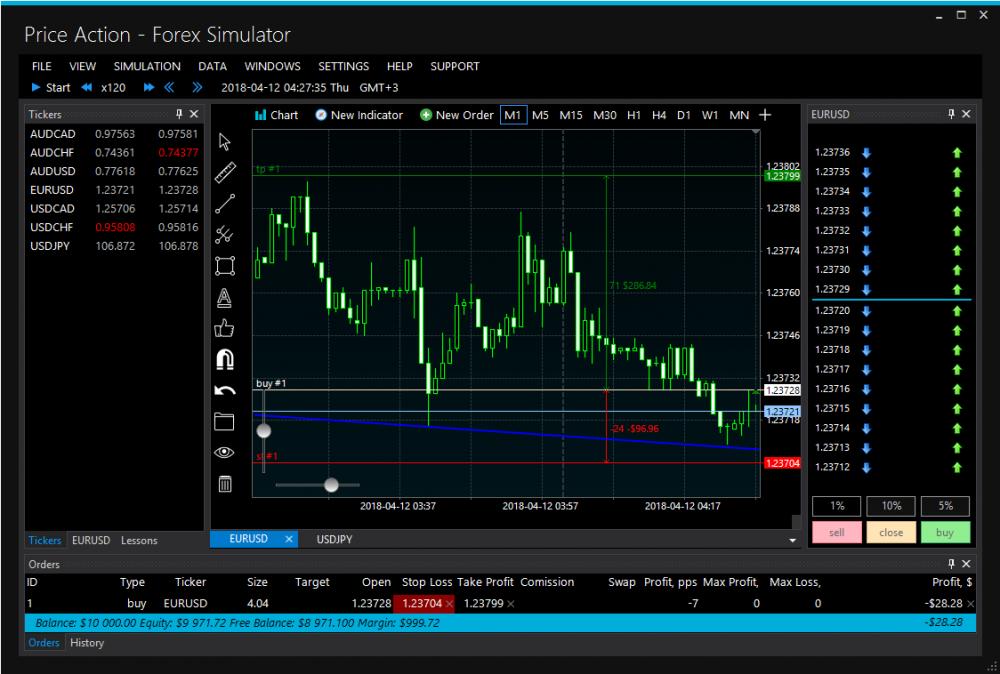The height and width of the screenshot is (674, 1000).
Task: Select the rectangle drawing tool
Action: [x=225, y=266]
